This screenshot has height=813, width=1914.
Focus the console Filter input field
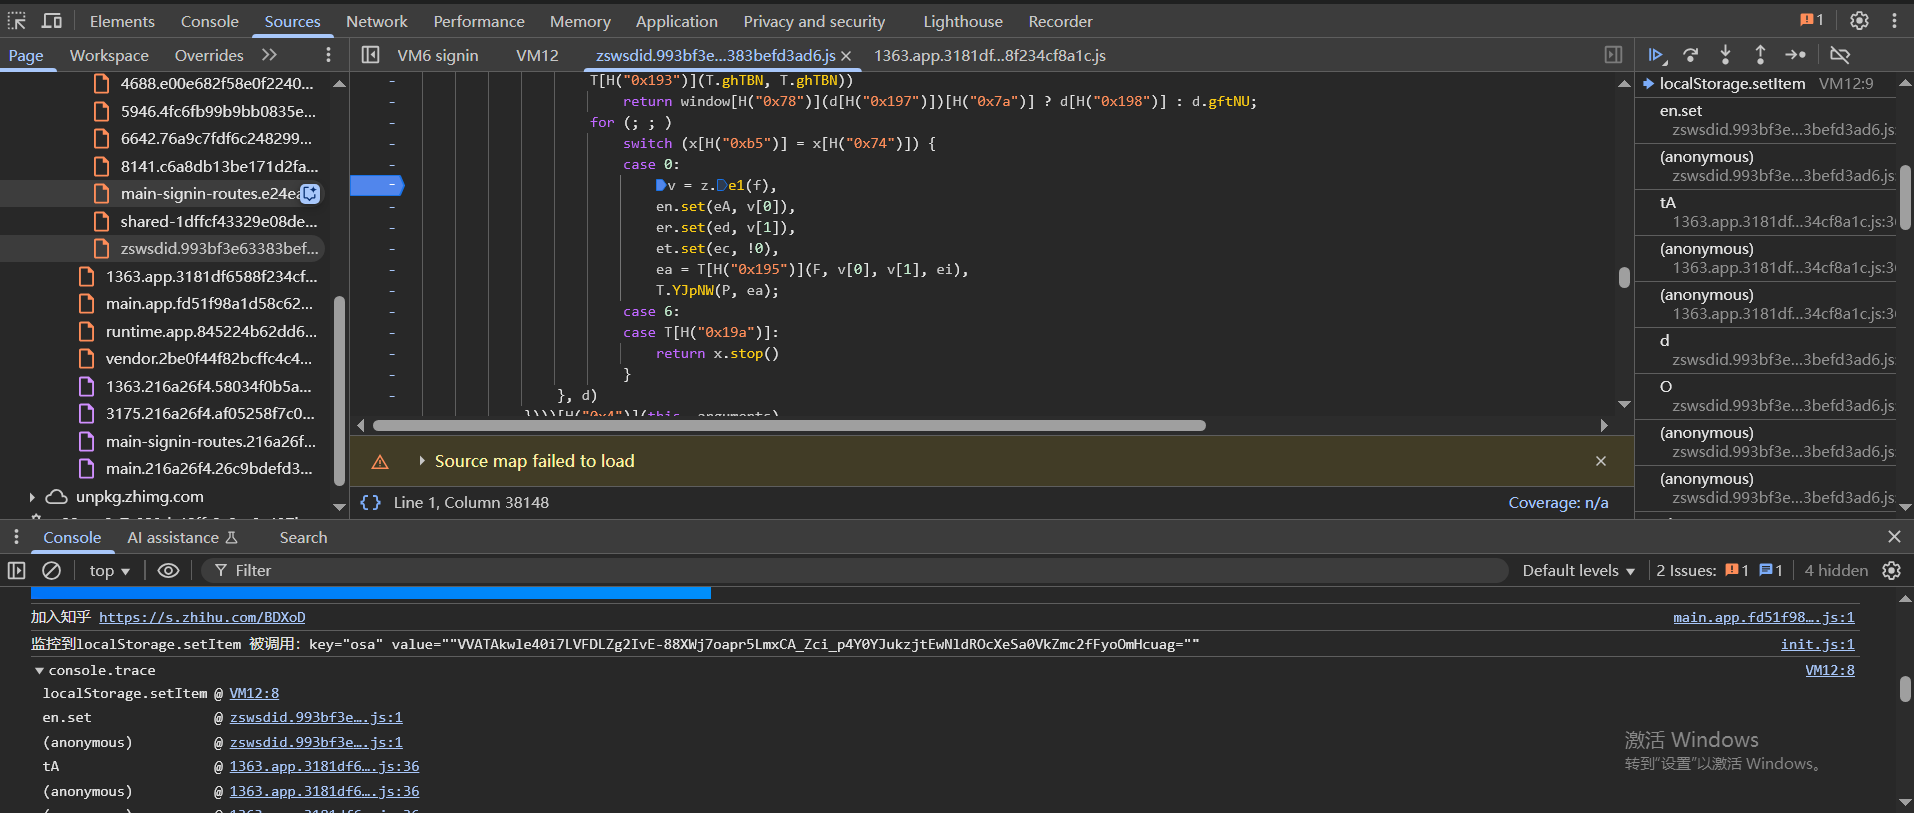860,570
